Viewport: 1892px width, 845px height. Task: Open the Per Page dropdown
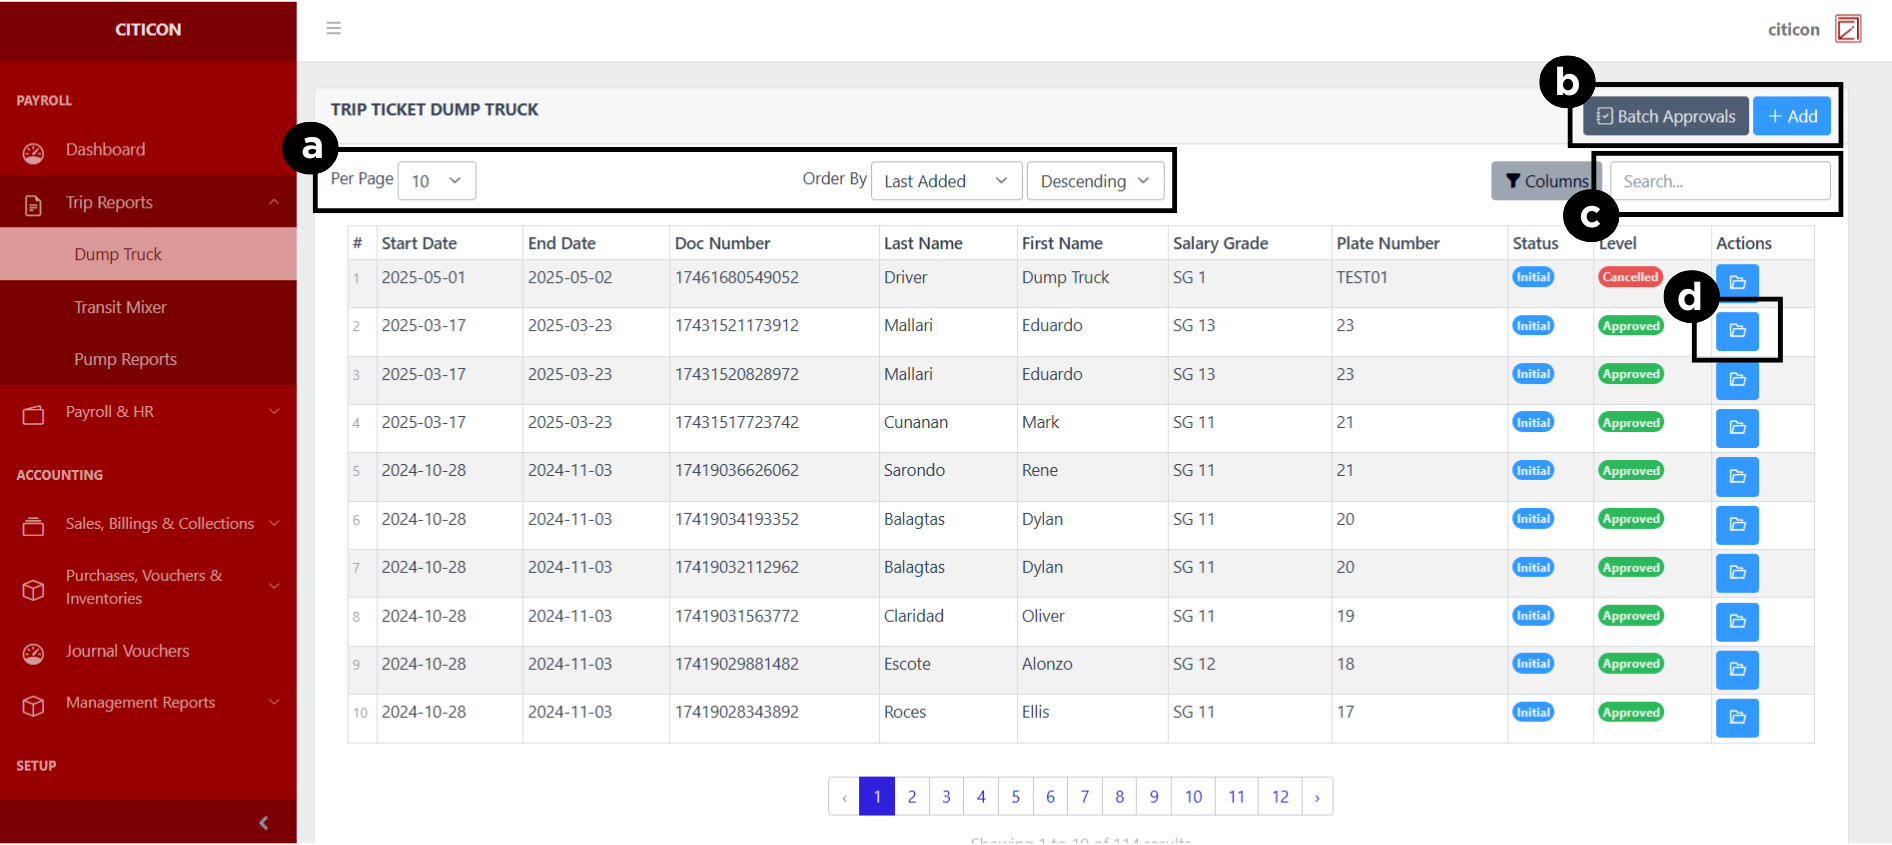click(436, 181)
